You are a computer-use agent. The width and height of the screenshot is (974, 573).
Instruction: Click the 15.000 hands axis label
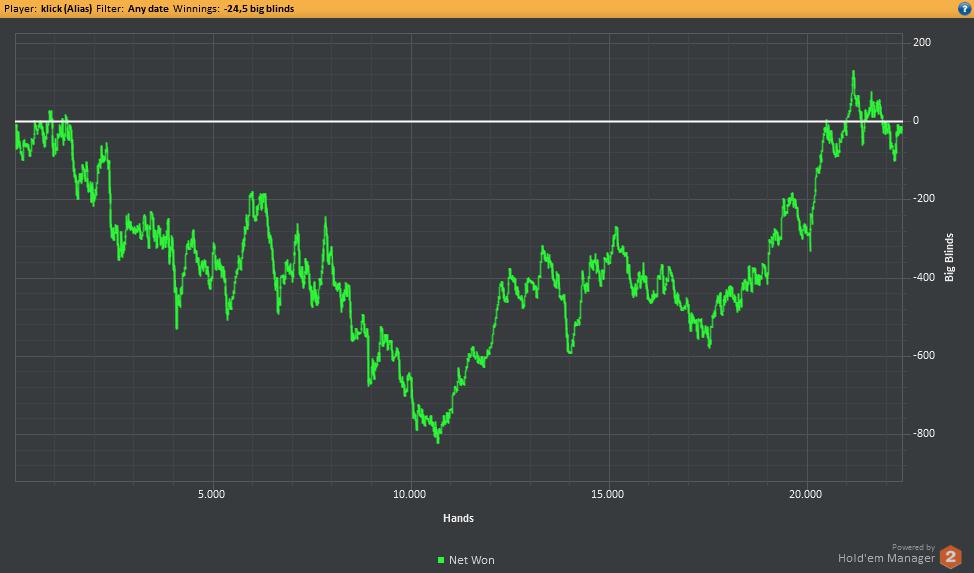(x=608, y=494)
